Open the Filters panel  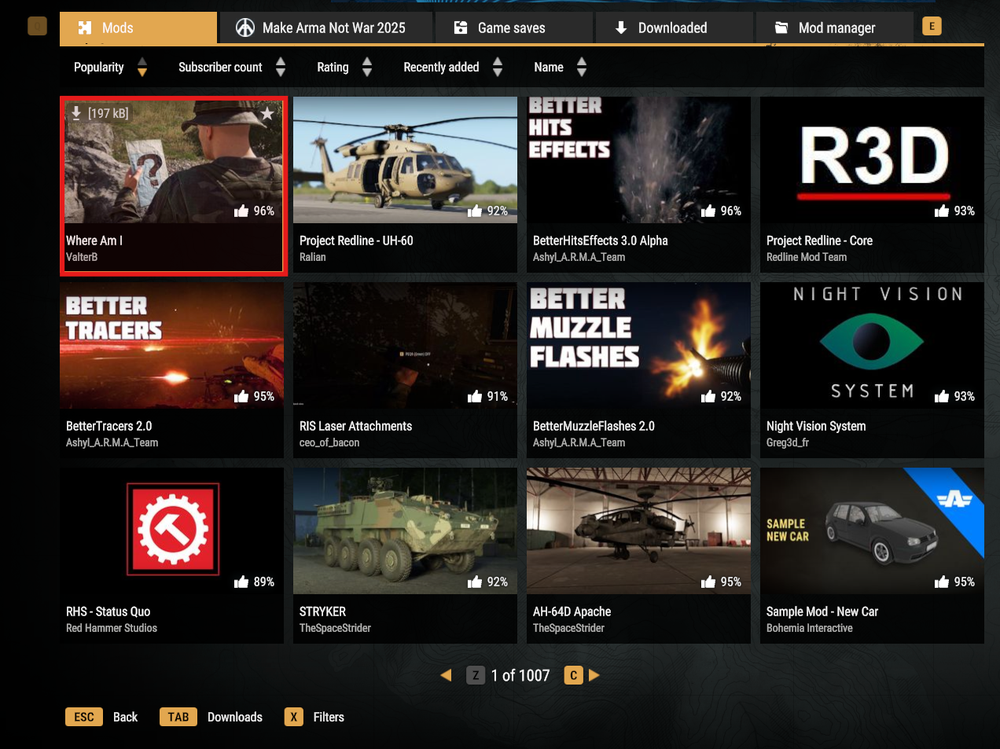tap(328, 717)
